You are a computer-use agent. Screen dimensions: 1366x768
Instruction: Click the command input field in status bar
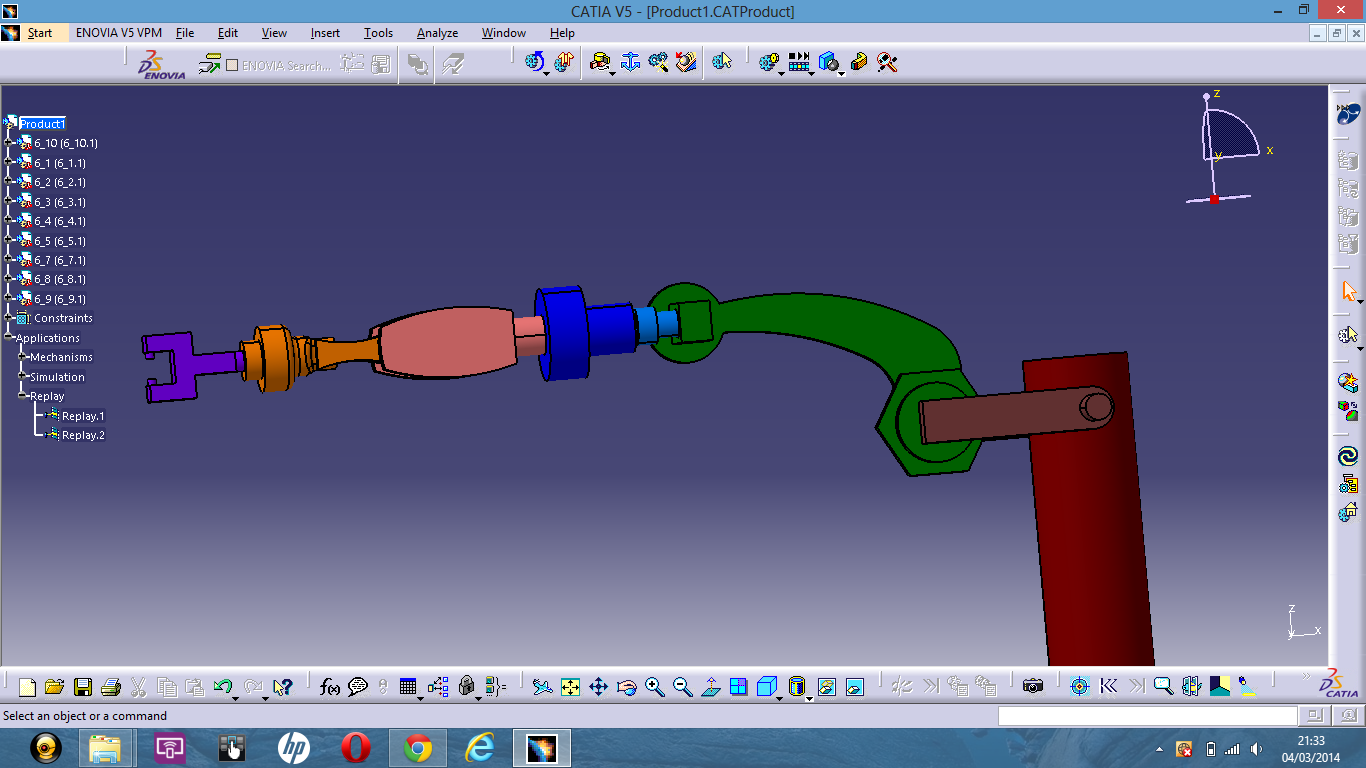pyautogui.click(x=1147, y=716)
